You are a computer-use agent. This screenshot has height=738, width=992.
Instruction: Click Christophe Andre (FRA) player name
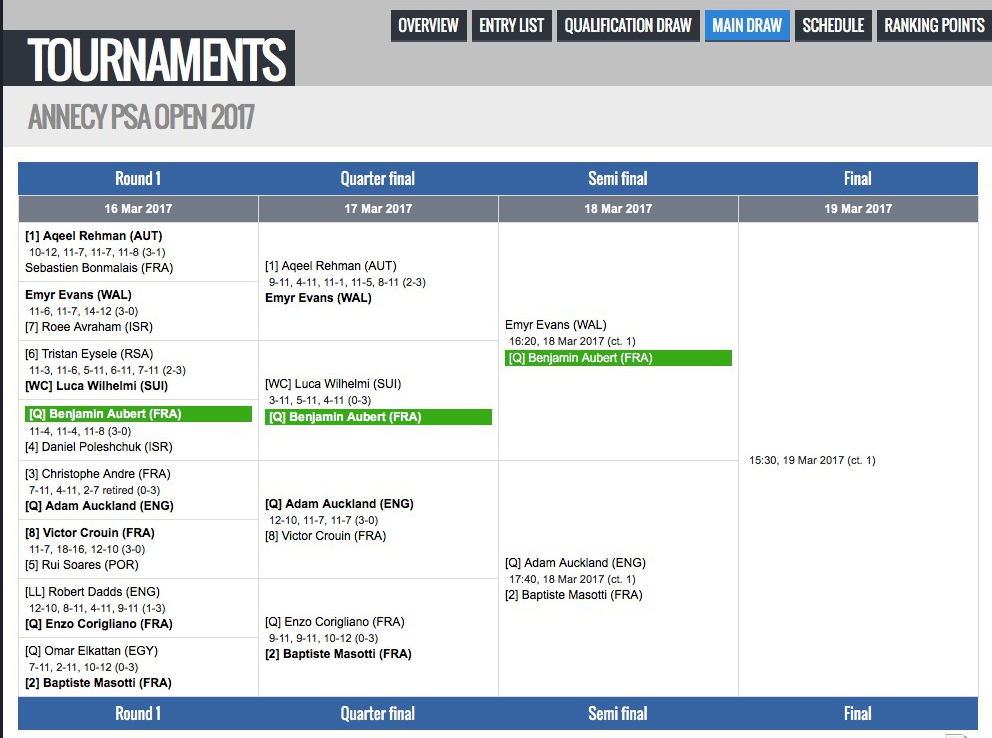pos(97,473)
